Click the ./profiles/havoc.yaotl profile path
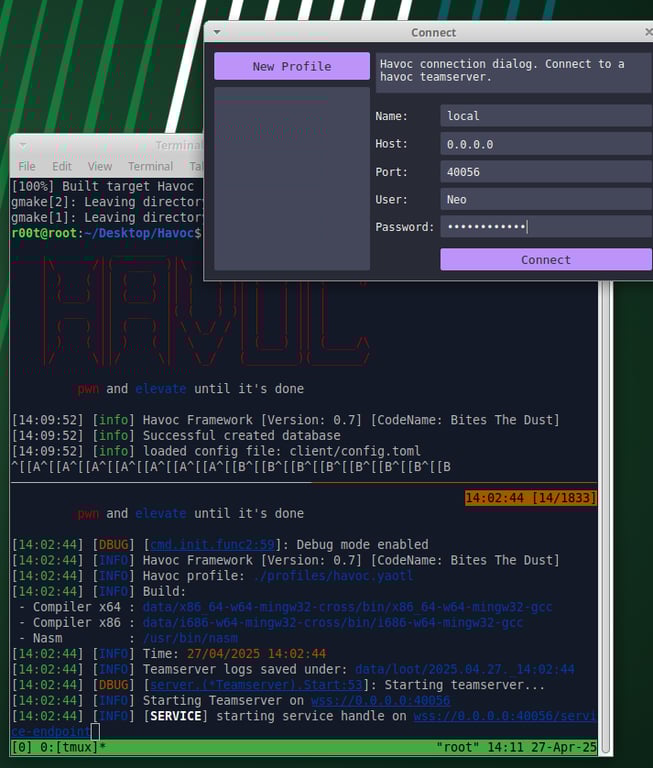Image resolution: width=653 pixels, height=768 pixels. pos(333,576)
